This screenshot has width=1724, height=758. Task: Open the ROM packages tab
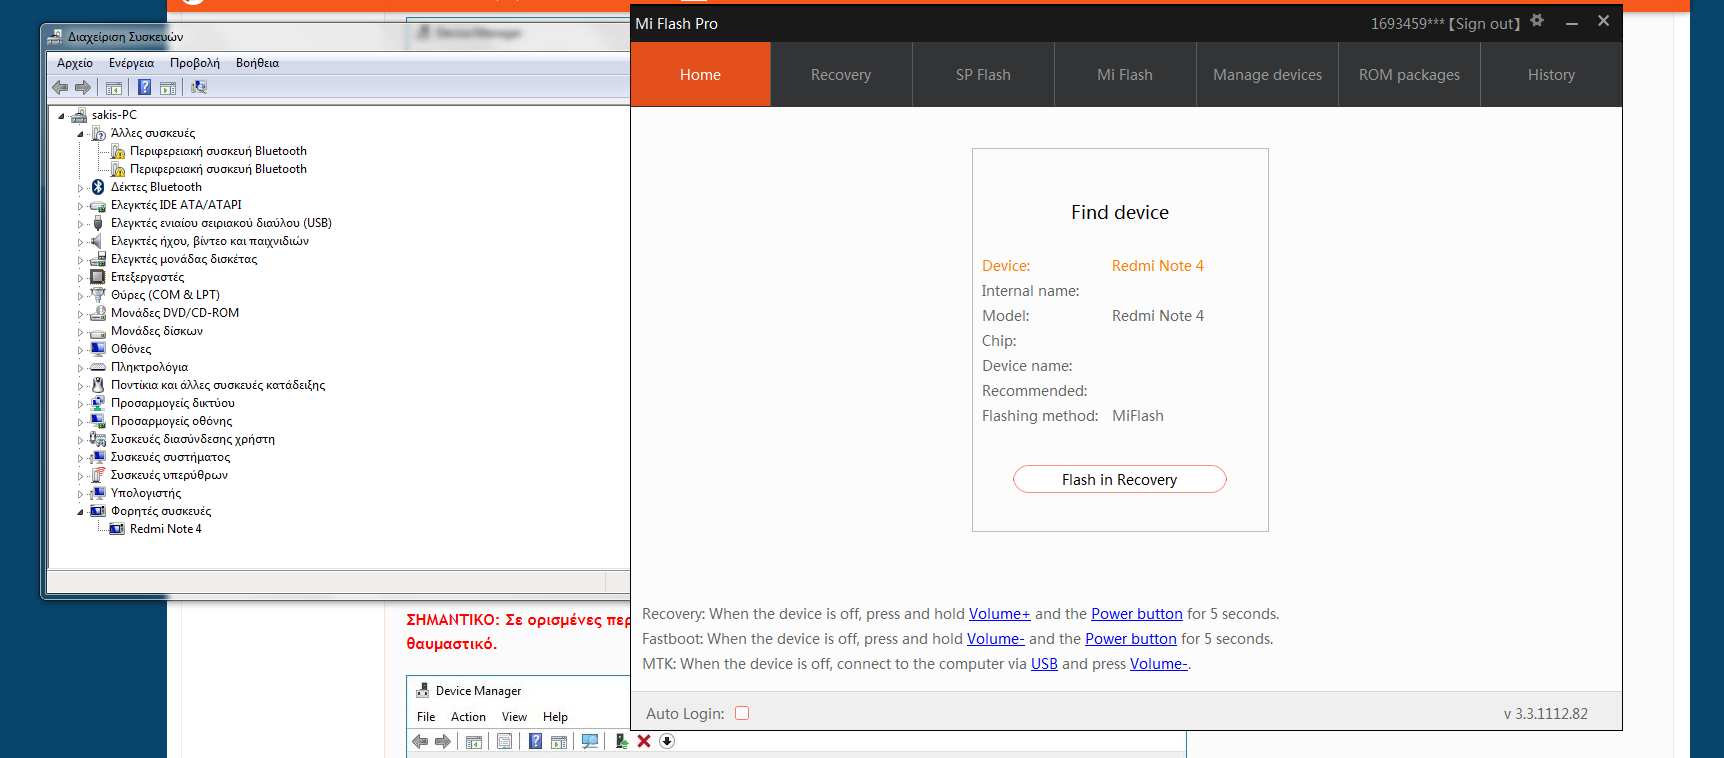tap(1409, 75)
